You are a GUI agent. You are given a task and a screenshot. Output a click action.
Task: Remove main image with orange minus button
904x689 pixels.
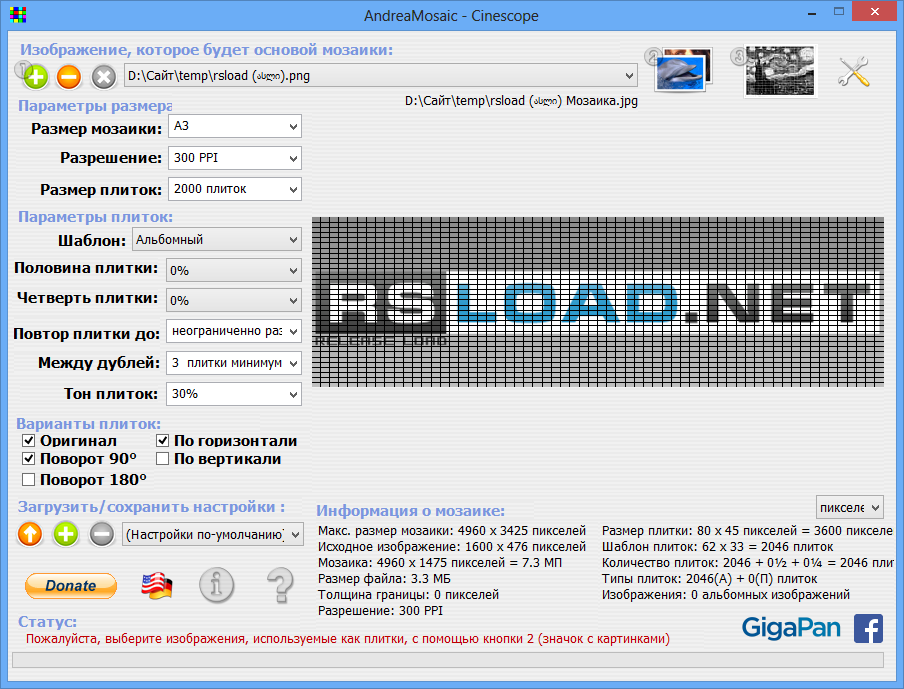[x=69, y=77]
